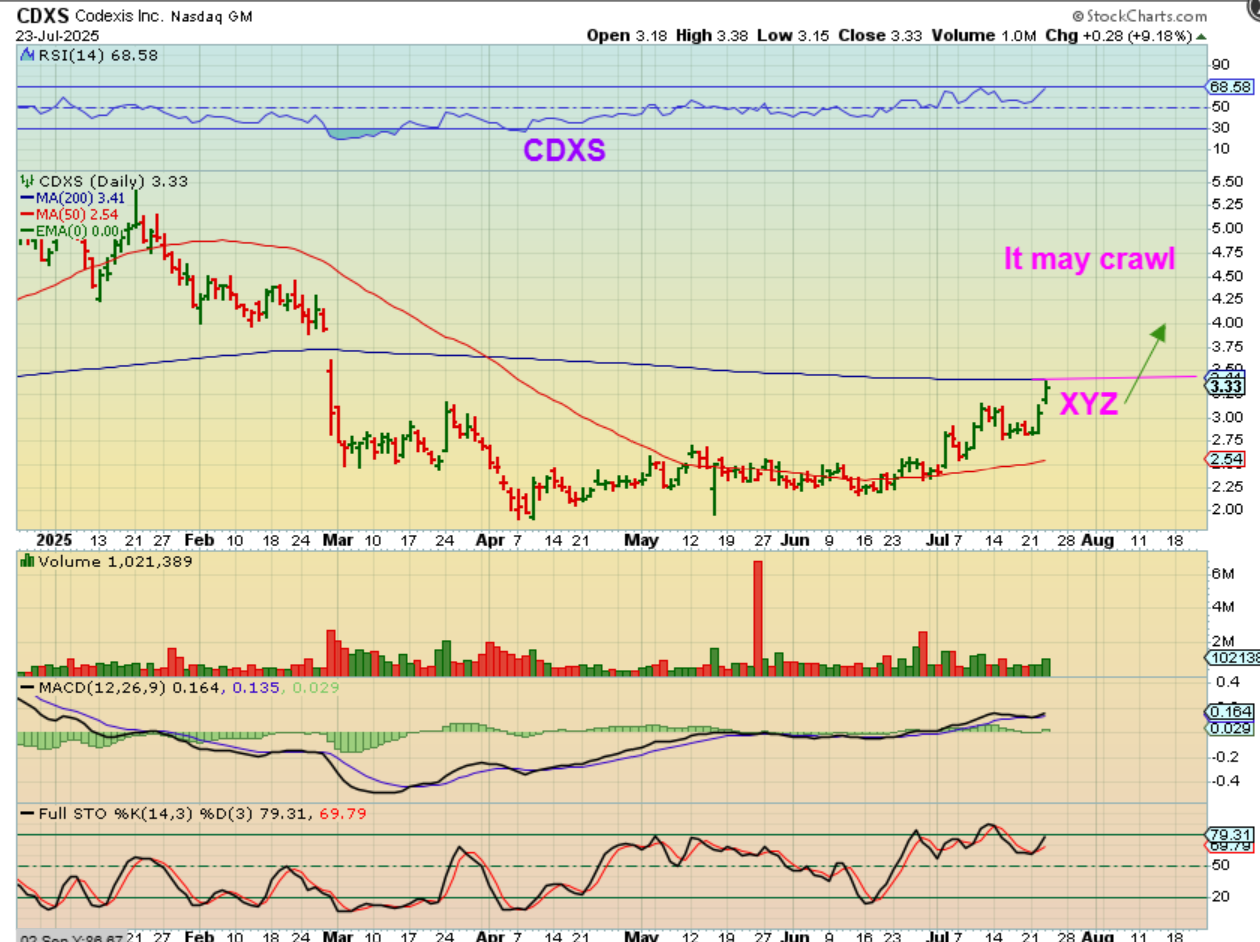Click the 5.50 price axis label

tap(1225, 181)
